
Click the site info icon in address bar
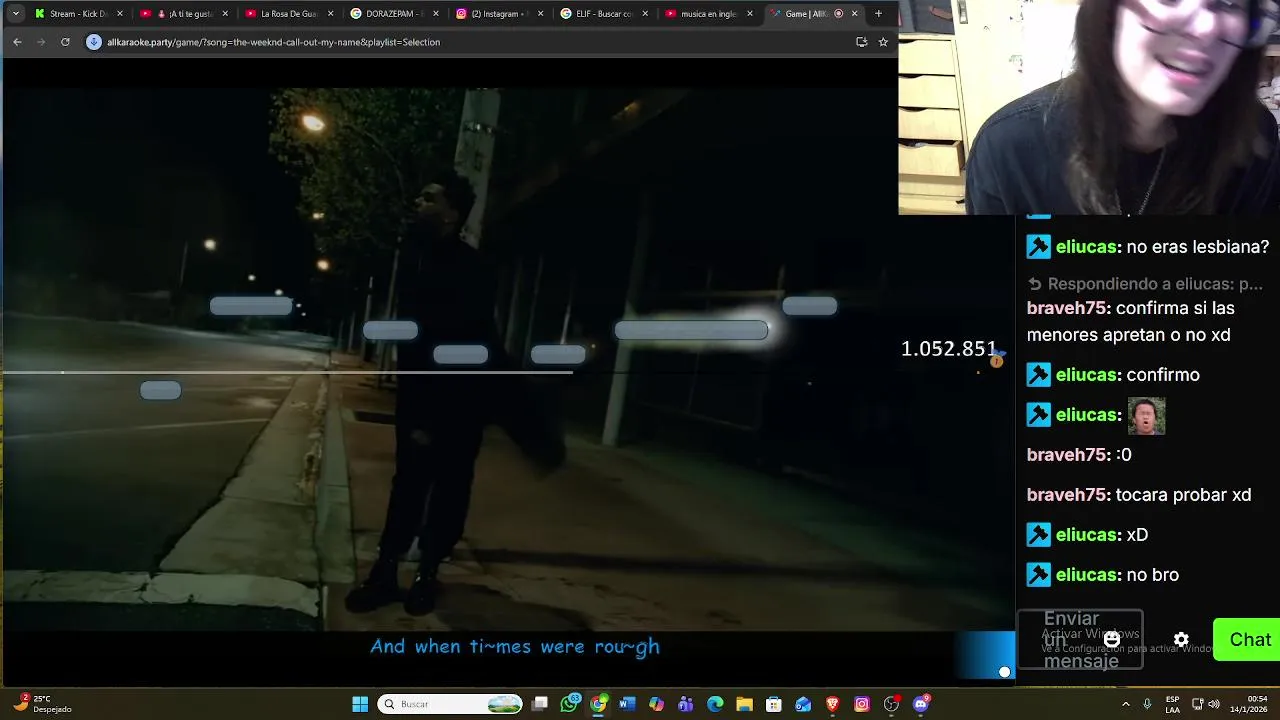coord(94,42)
